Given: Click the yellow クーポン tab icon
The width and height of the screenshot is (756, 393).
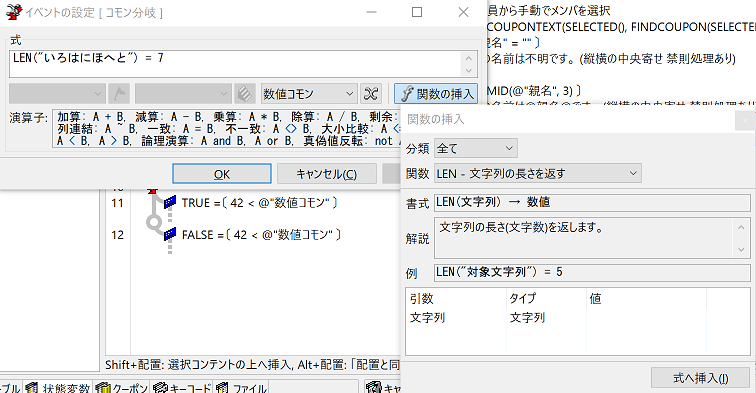Looking at the screenshot, I should (x=103, y=388).
